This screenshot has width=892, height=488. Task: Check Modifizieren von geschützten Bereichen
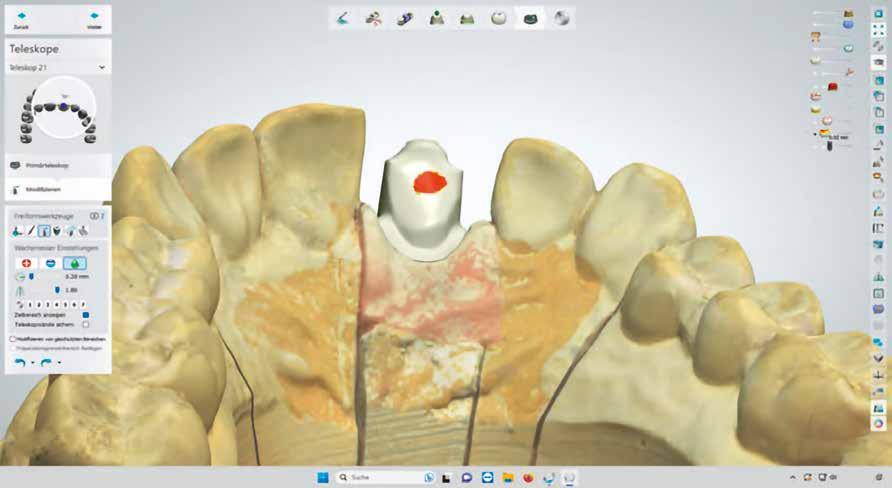pyautogui.click(x=13, y=339)
